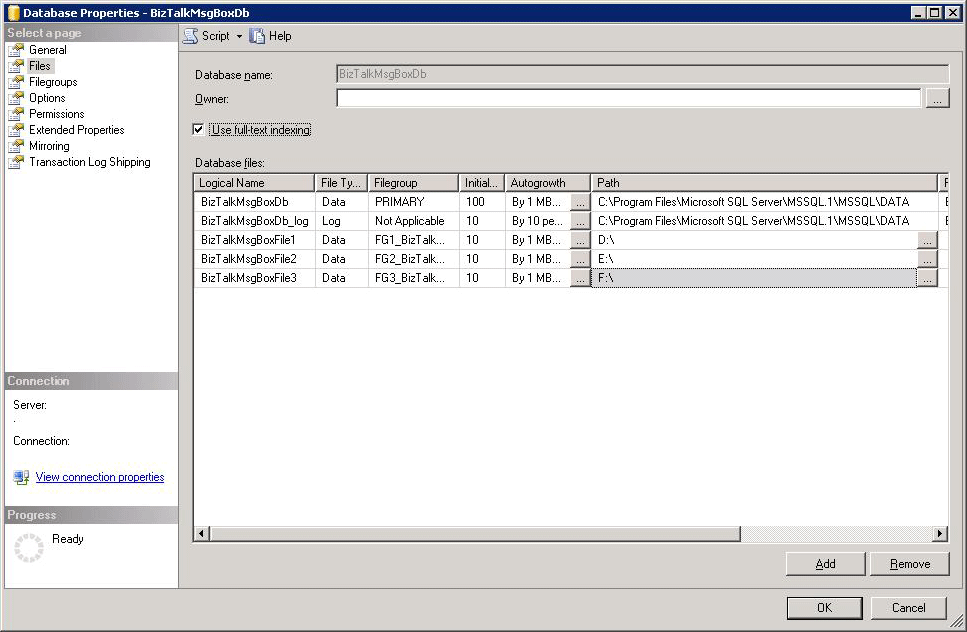The width and height of the screenshot is (967, 632).
Task: Toggle the Use full-text indexing checkbox
Action: coord(197,129)
